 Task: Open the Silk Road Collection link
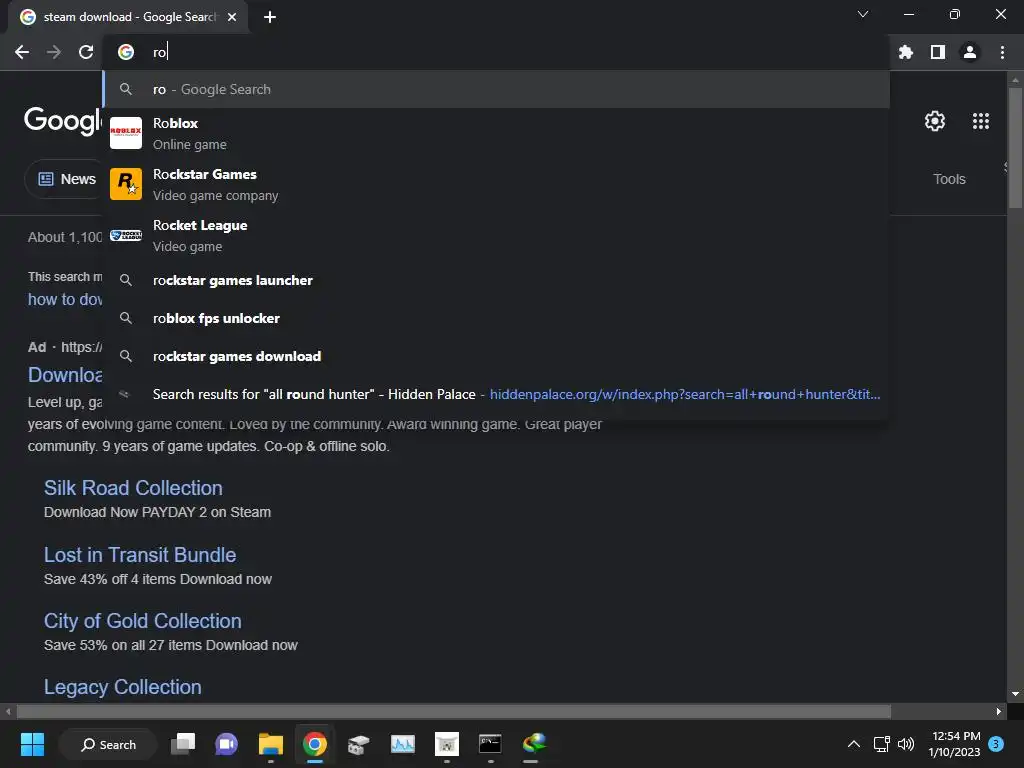(x=133, y=488)
